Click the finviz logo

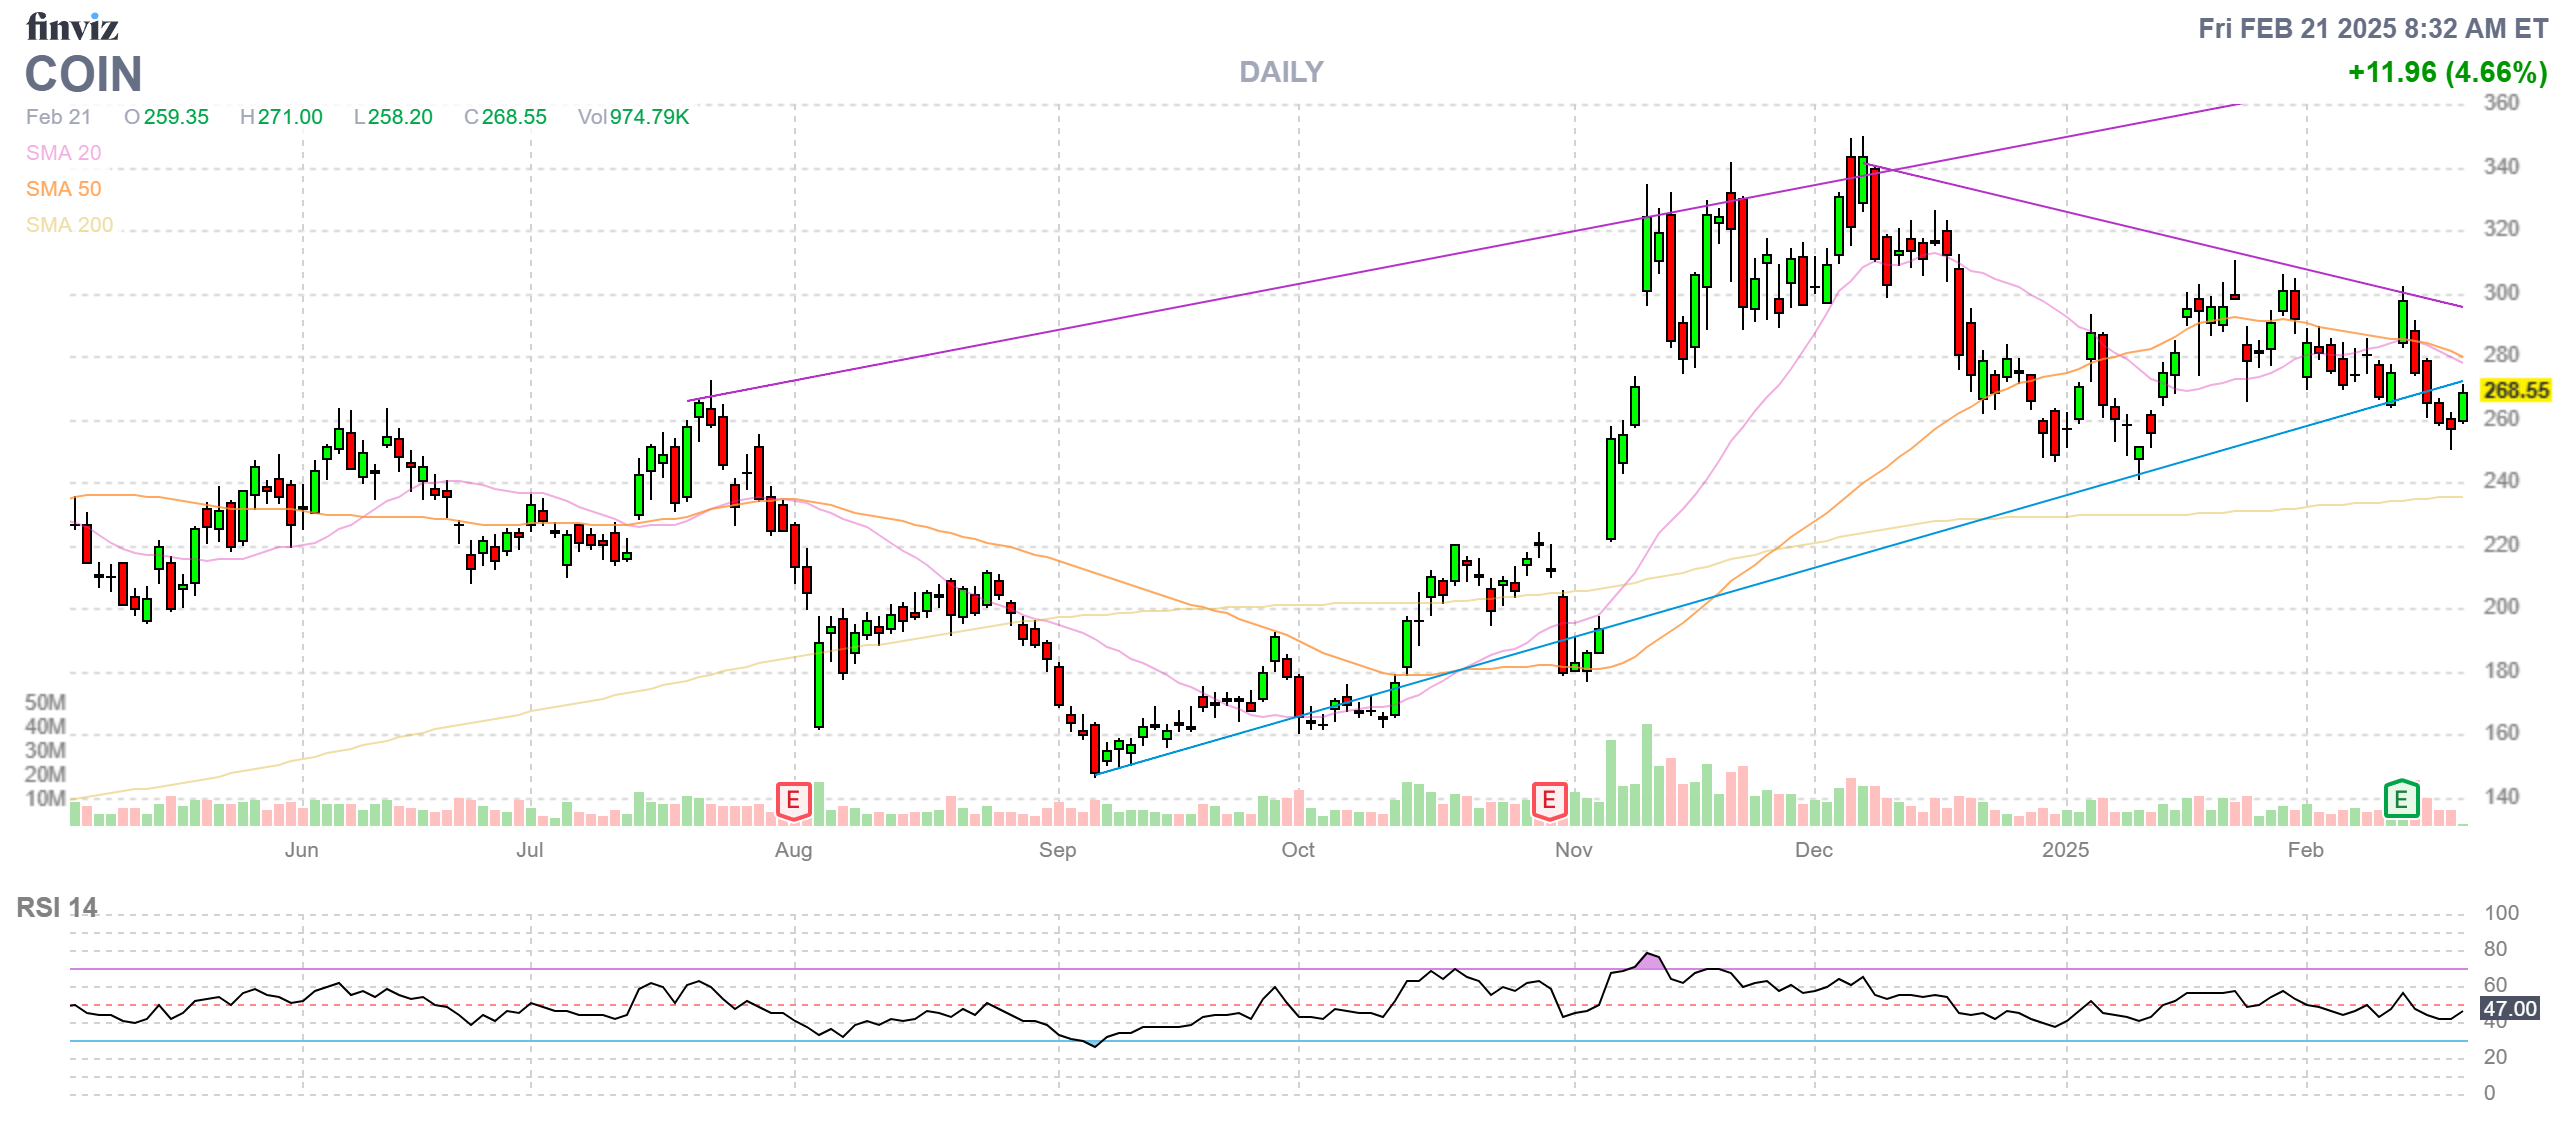coord(72,27)
